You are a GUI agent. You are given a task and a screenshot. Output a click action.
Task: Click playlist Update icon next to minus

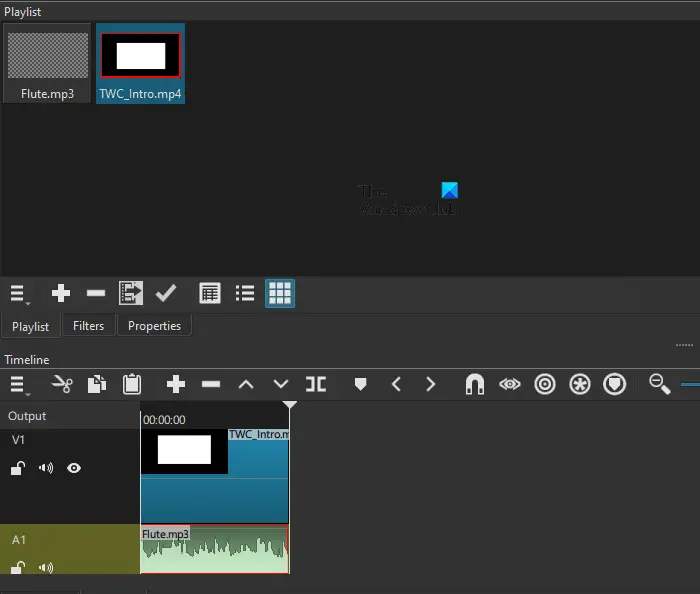click(131, 293)
